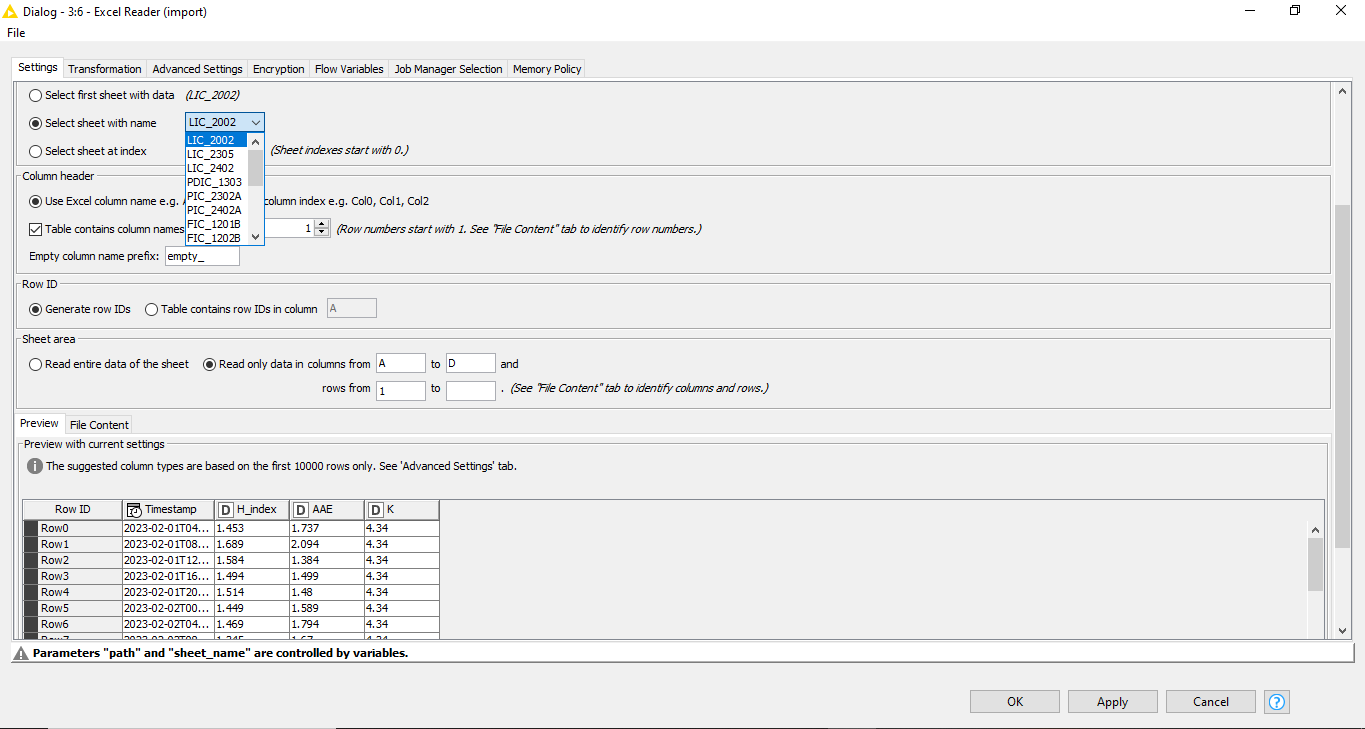Click the help question mark icon
The image size is (1365, 729).
(x=1277, y=702)
